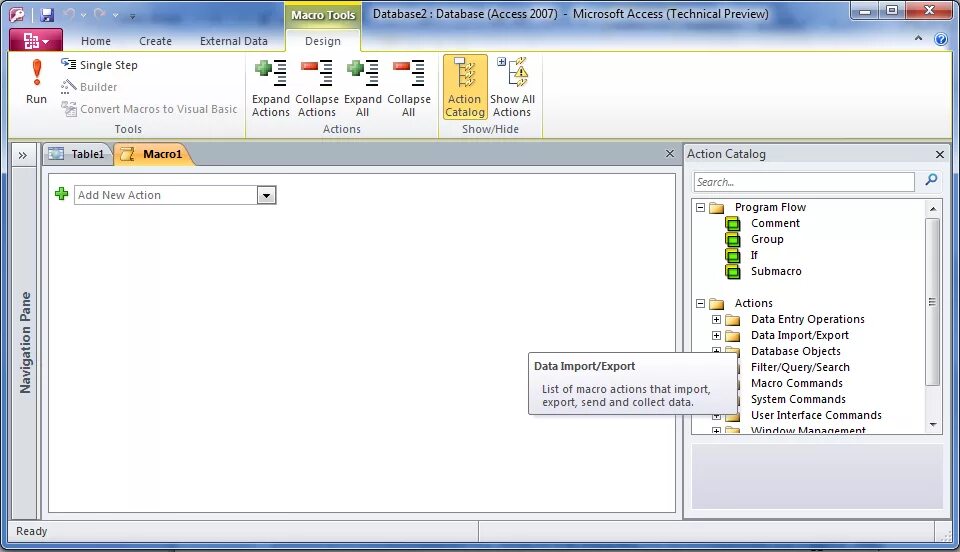Click the Data Entry Operations folder icon
The width and height of the screenshot is (960, 552).
click(x=732, y=319)
